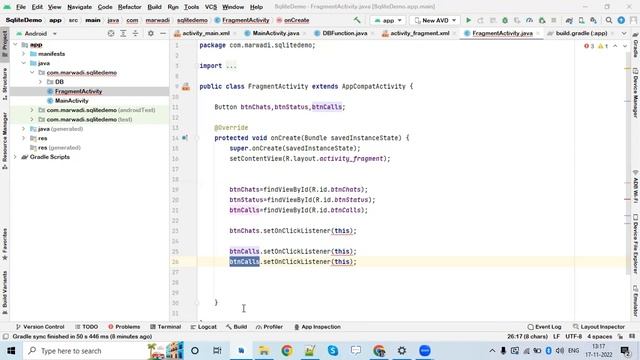This screenshot has width=640, height=360.
Task: Switch to DBFunction.java tab
Action: tap(344, 33)
